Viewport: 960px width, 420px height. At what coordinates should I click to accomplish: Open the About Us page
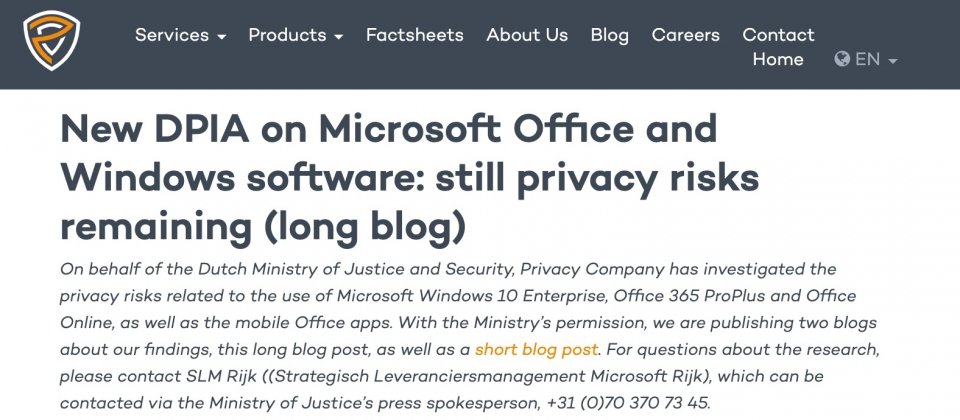coord(527,35)
